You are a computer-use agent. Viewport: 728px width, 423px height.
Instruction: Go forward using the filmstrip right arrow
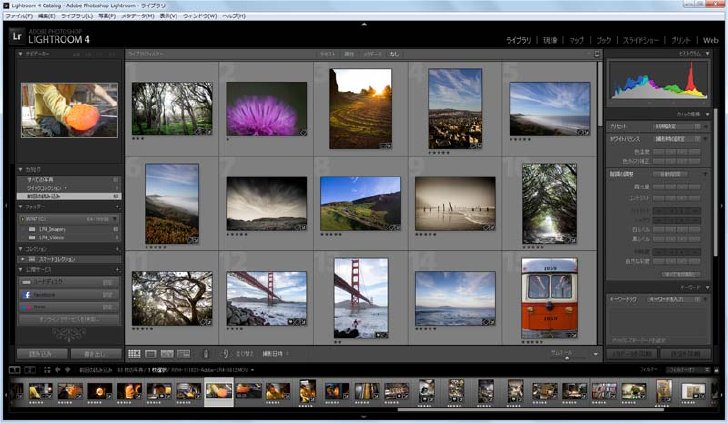tap(67, 370)
